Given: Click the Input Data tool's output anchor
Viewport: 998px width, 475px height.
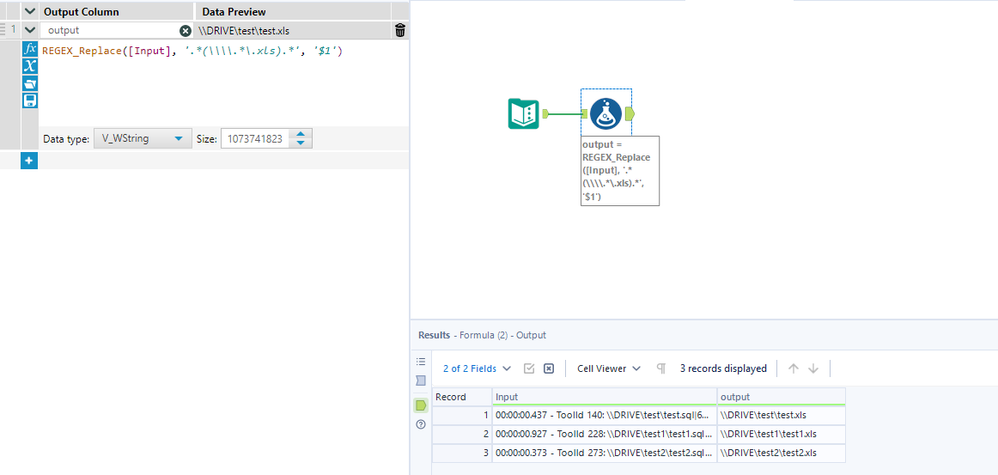Looking at the screenshot, I should click(545, 114).
